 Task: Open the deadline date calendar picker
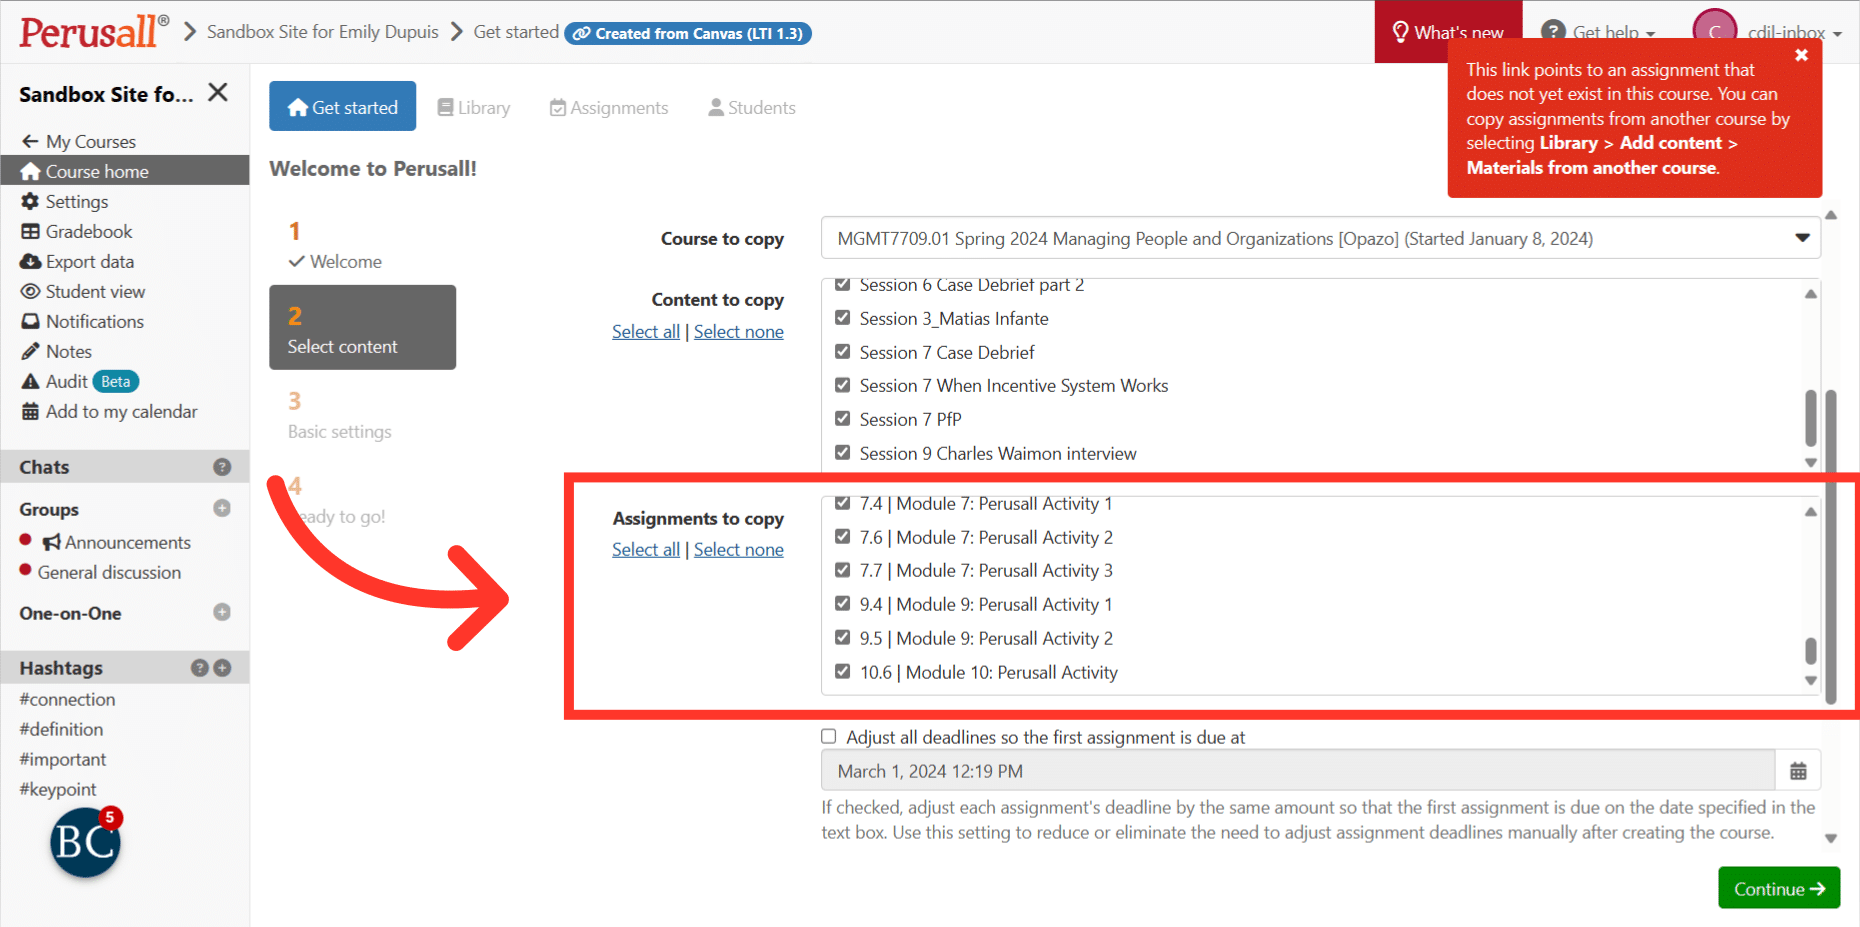click(x=1798, y=770)
